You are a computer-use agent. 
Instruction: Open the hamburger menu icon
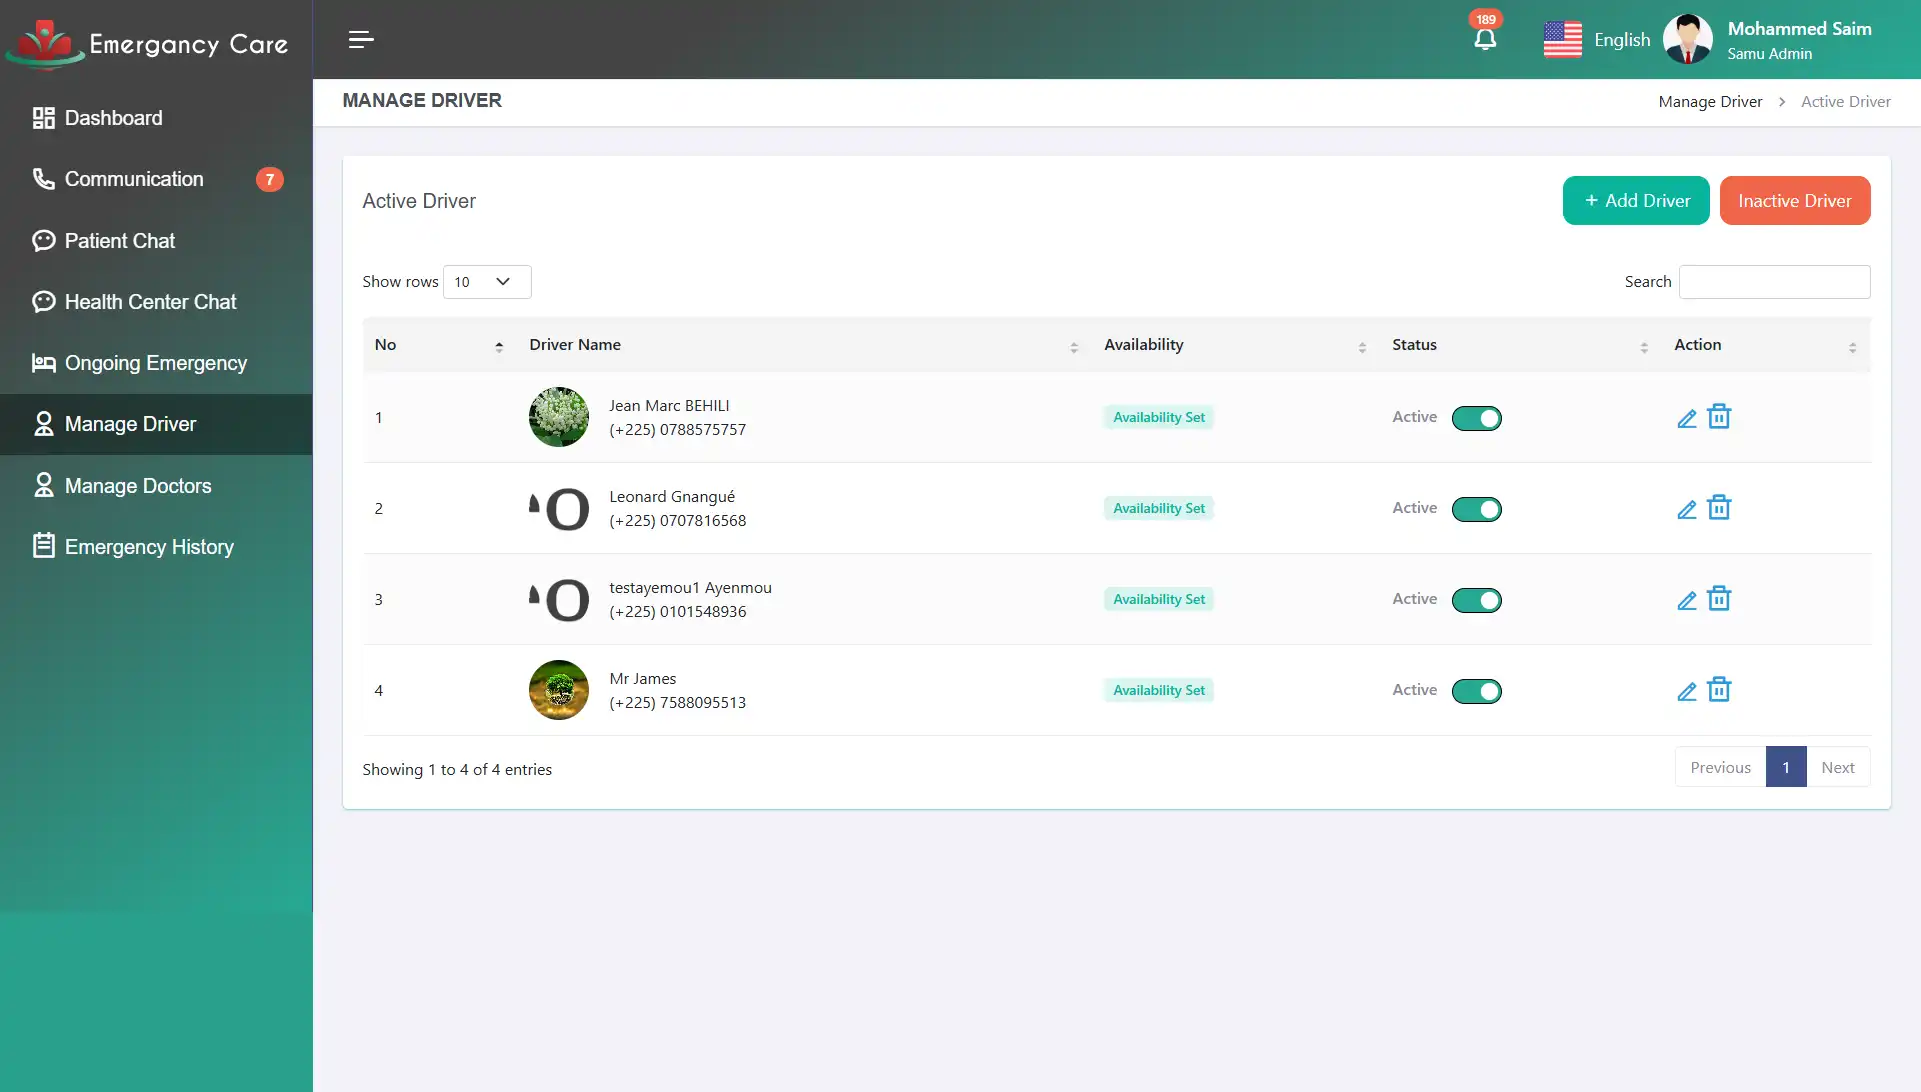tap(360, 40)
